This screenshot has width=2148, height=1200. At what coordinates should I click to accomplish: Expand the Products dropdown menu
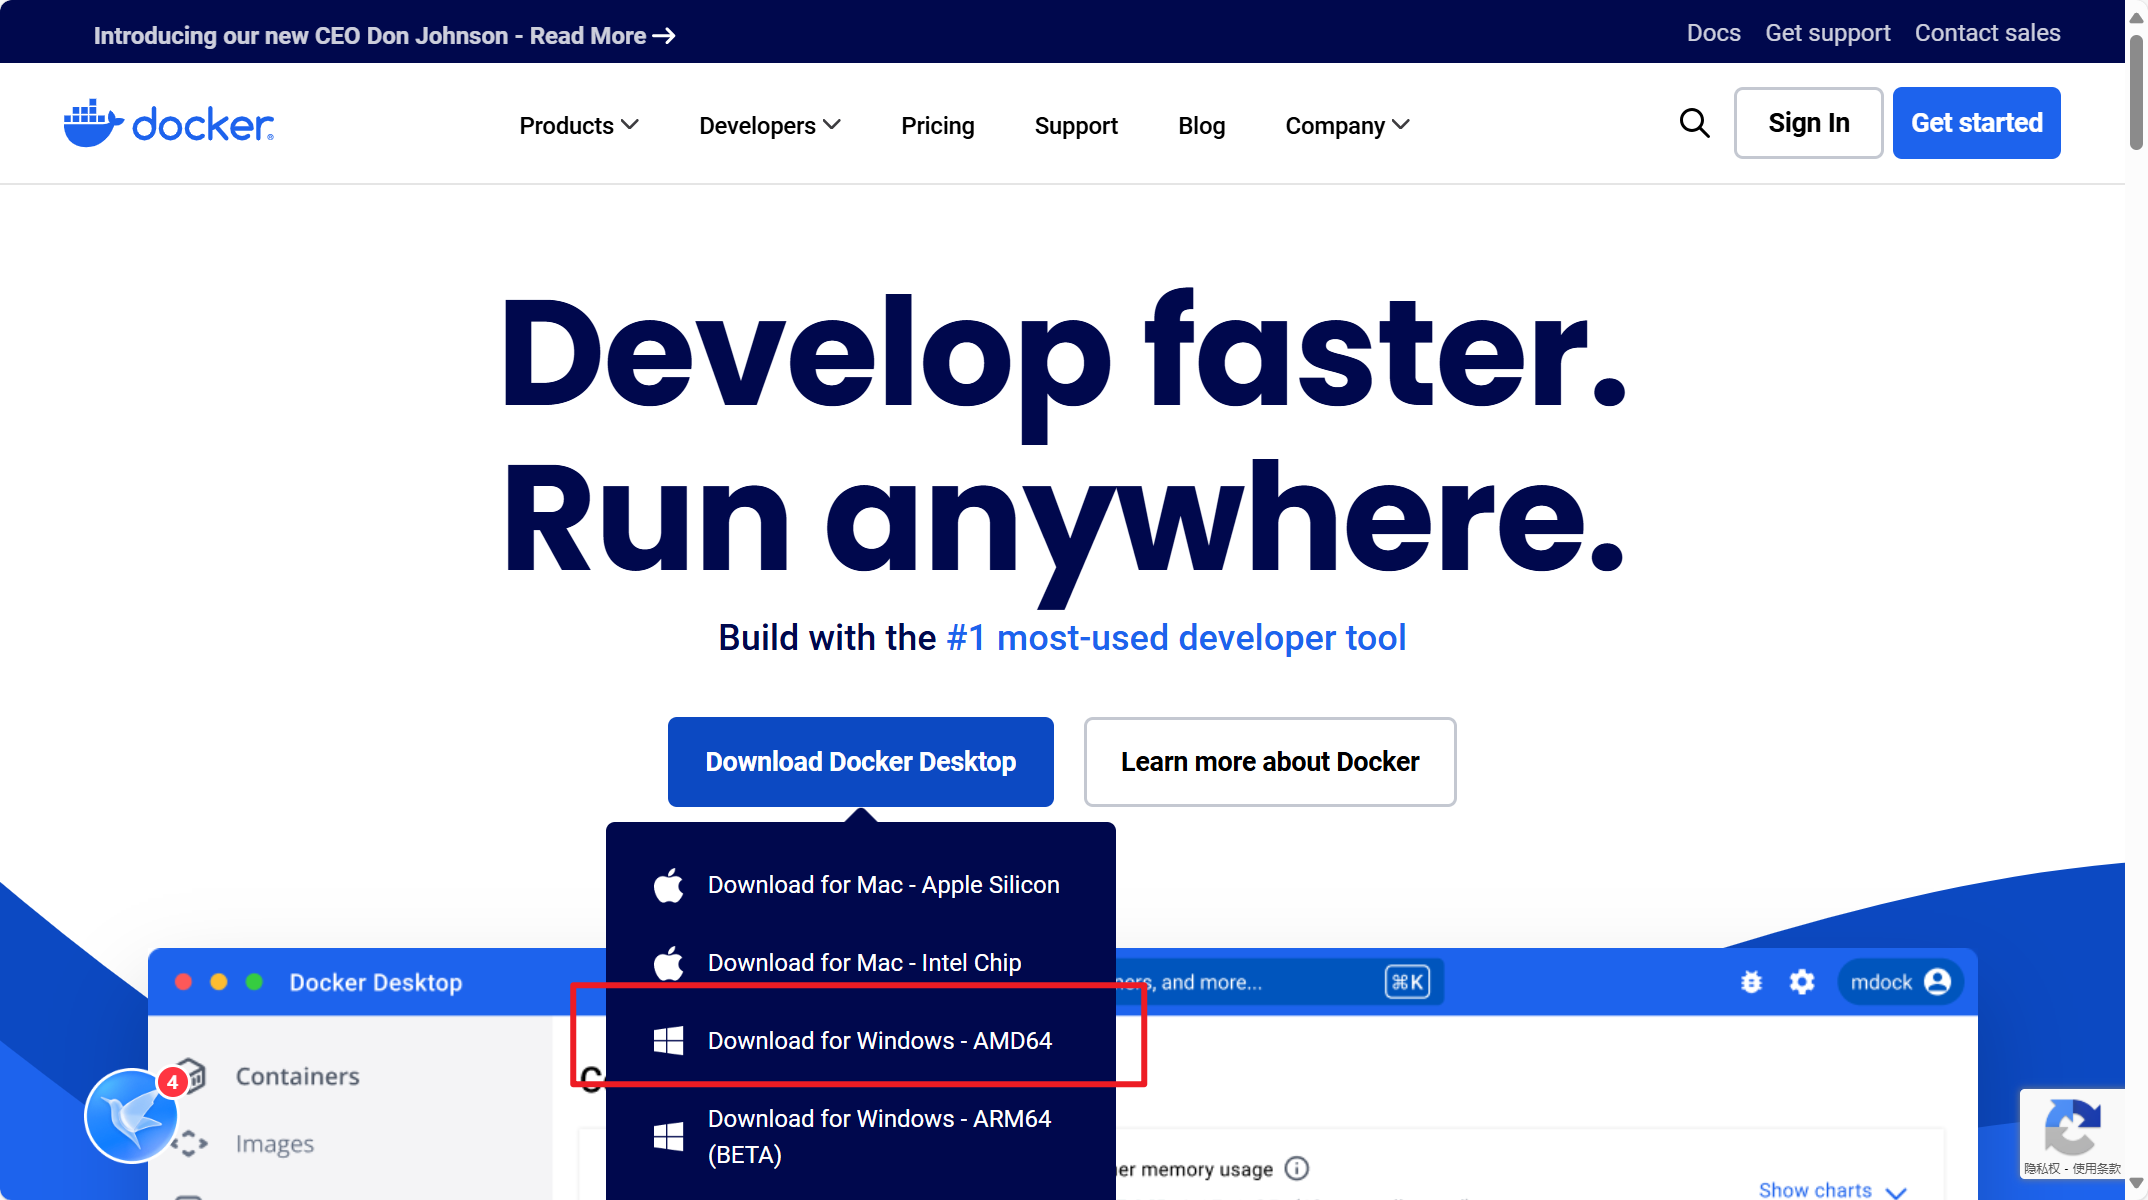point(578,125)
